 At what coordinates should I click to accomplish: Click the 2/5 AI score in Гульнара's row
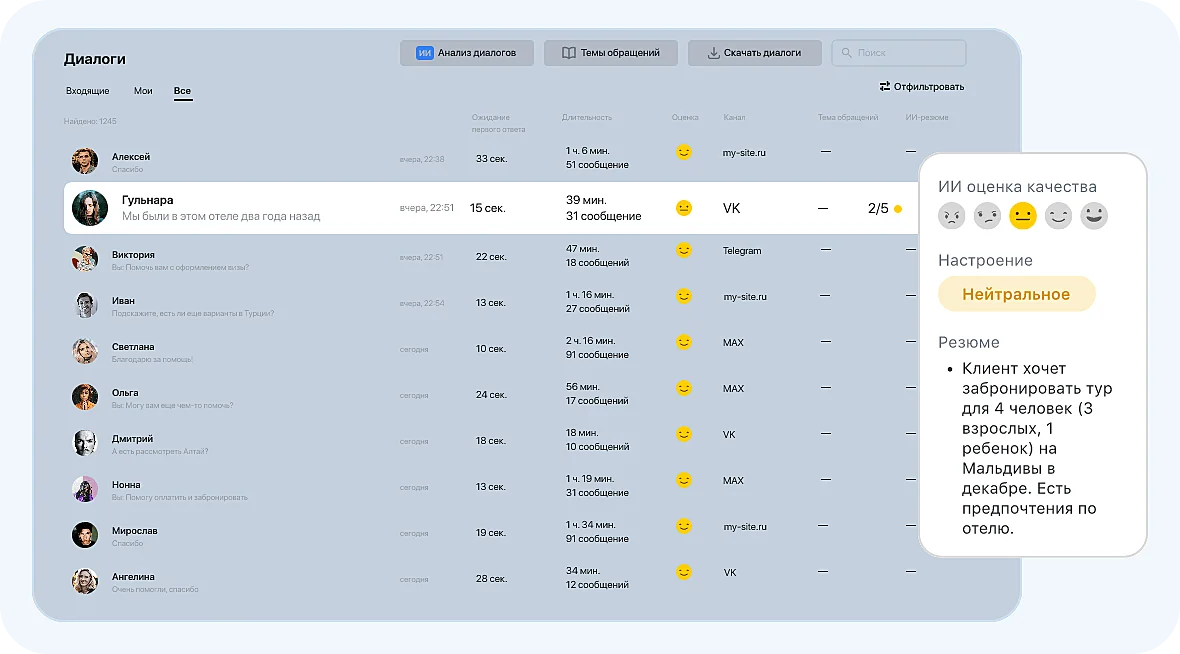pyautogui.click(x=878, y=208)
